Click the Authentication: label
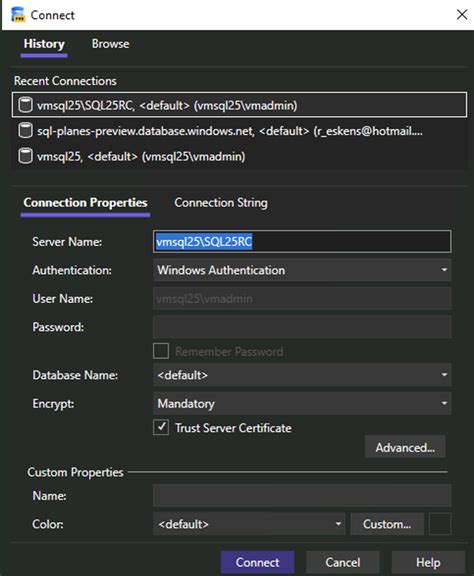Image resolution: width=474 pixels, height=576 pixels. (x=72, y=270)
